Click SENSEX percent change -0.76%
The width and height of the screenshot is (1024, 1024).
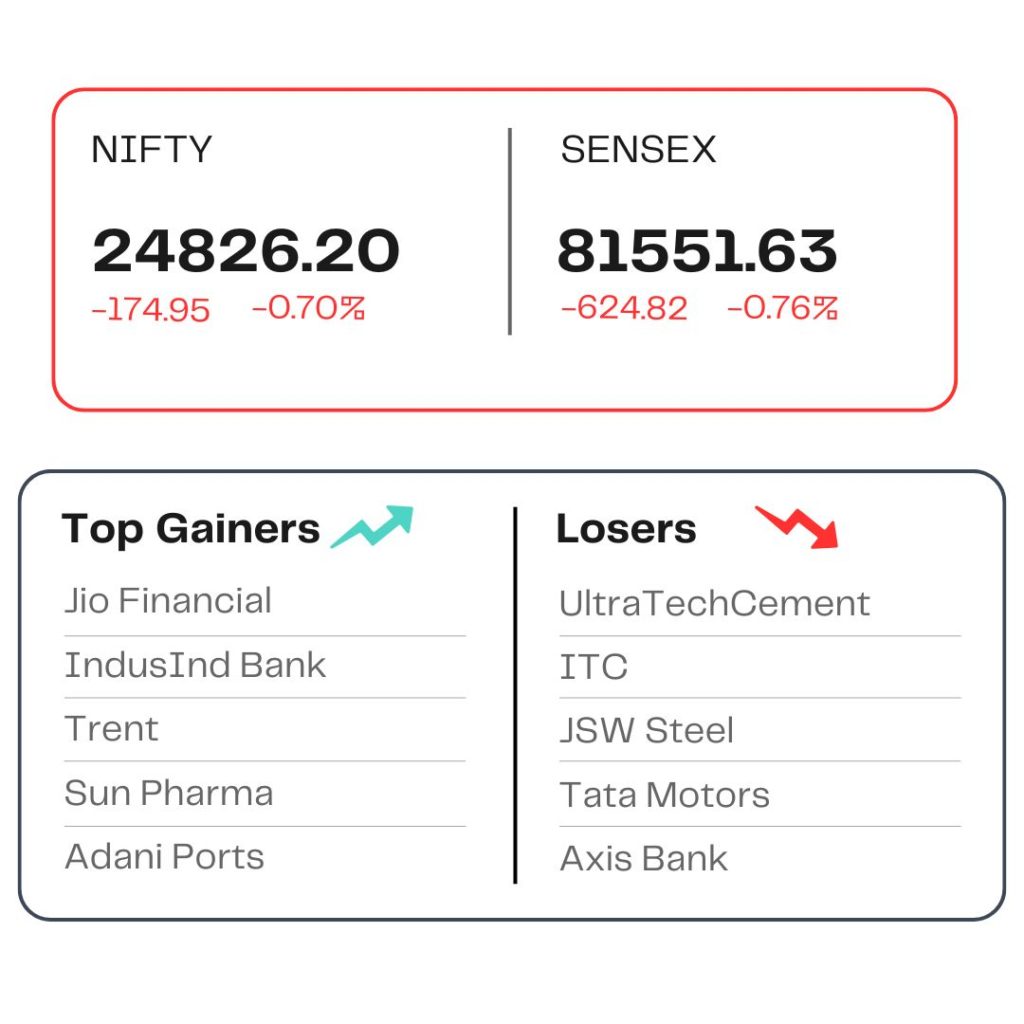coord(782,308)
